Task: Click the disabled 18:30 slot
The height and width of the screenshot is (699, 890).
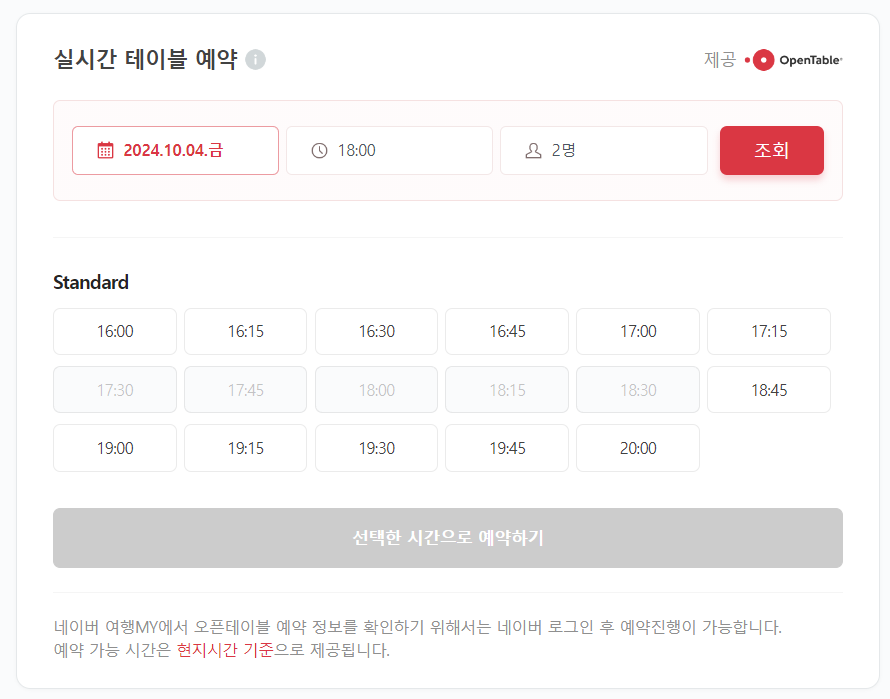Action: point(638,390)
